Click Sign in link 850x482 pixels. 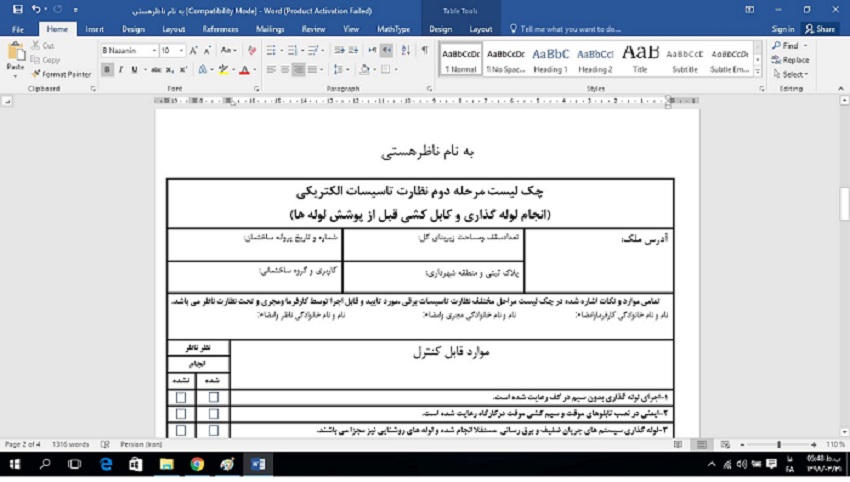click(x=783, y=29)
